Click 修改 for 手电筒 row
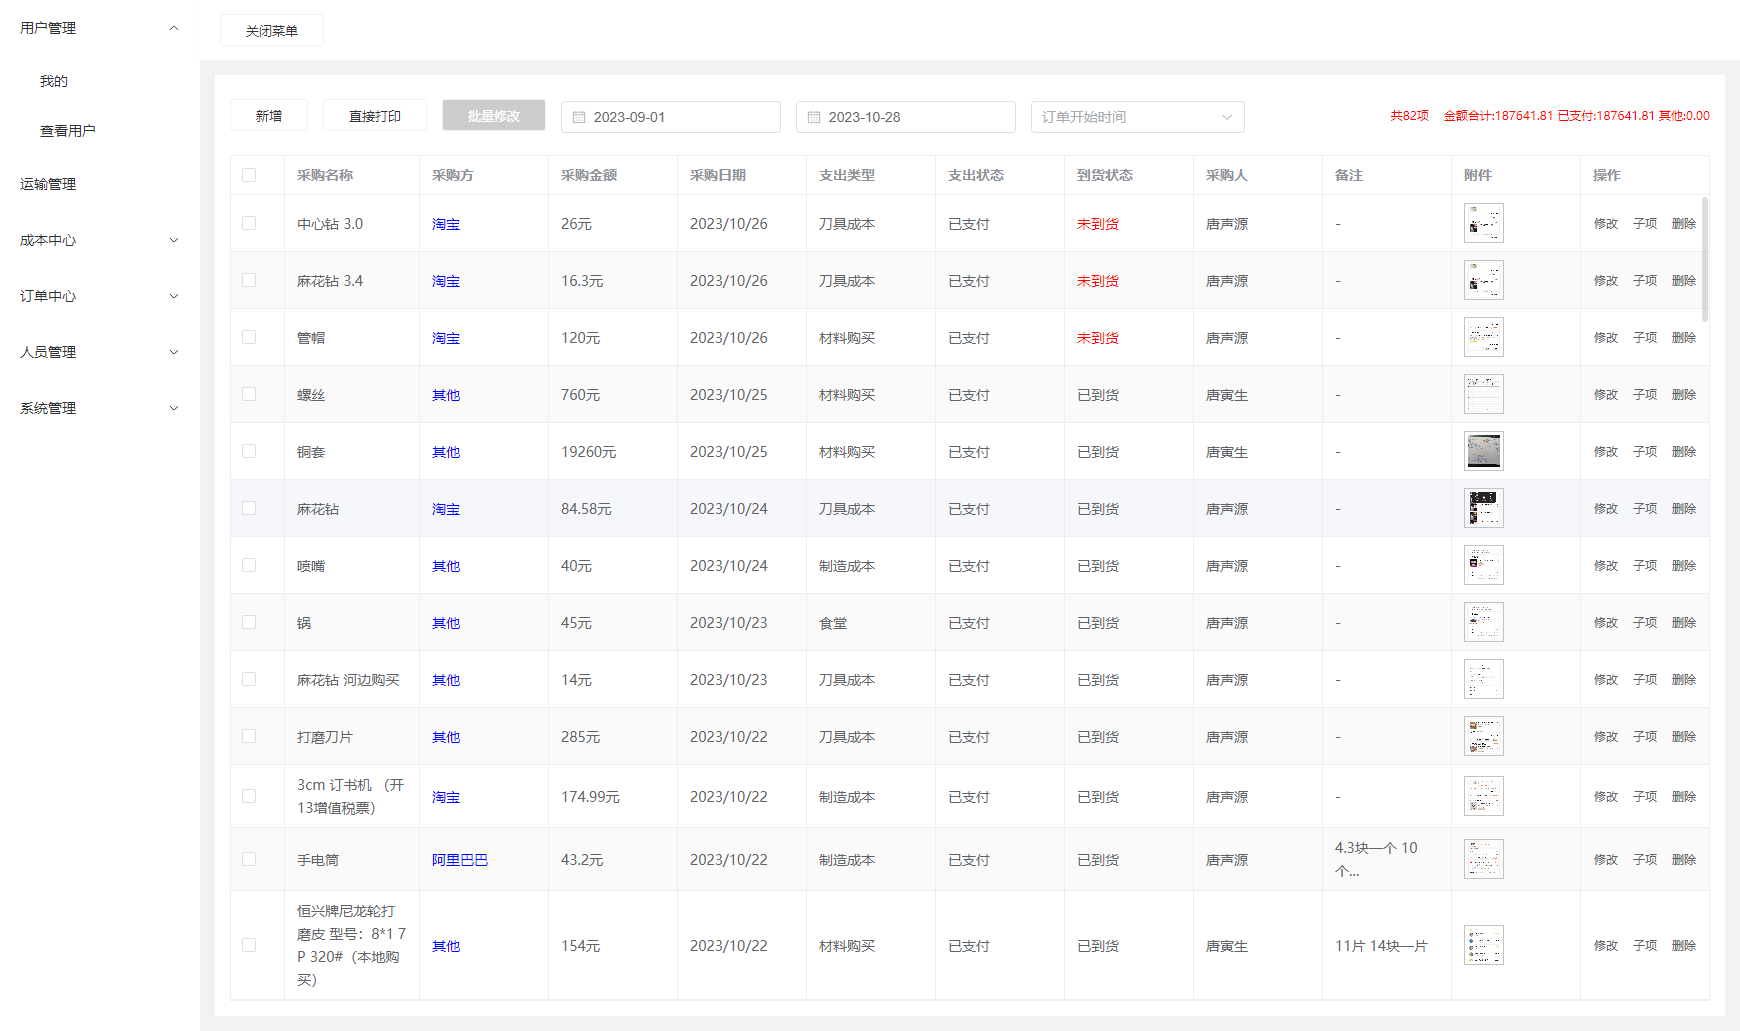The image size is (1740, 1031). (x=1606, y=860)
